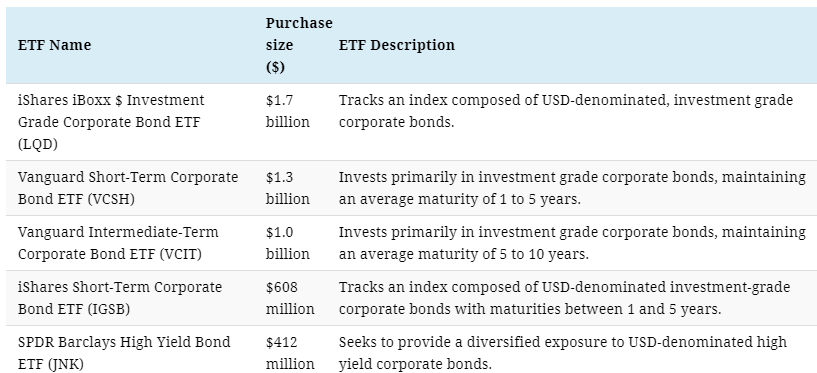
Task: Click the description mentioning 1 to 5 years maturity
Action: coord(572,188)
